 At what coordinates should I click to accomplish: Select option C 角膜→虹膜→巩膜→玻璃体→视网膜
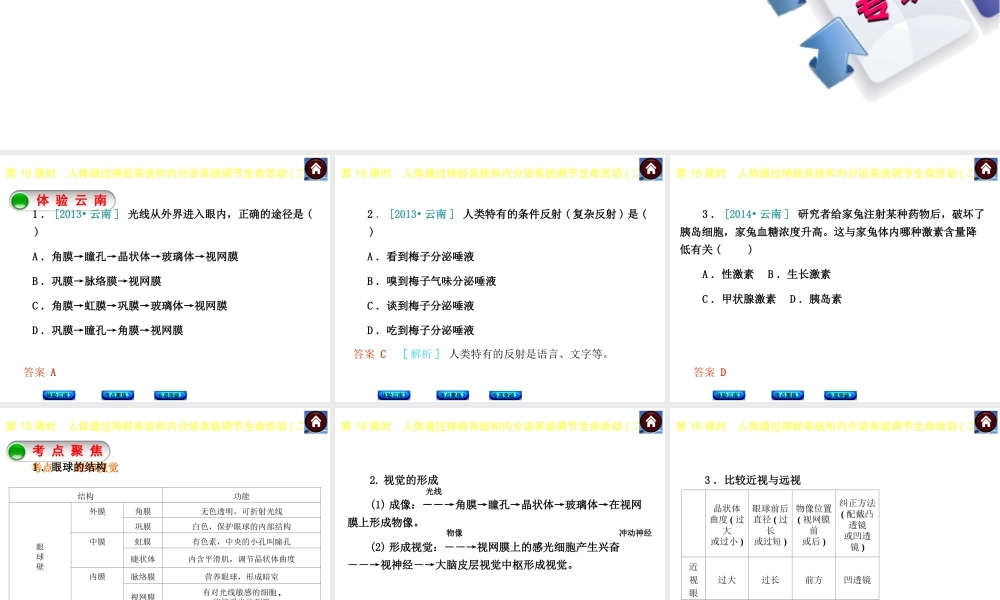pos(129,305)
